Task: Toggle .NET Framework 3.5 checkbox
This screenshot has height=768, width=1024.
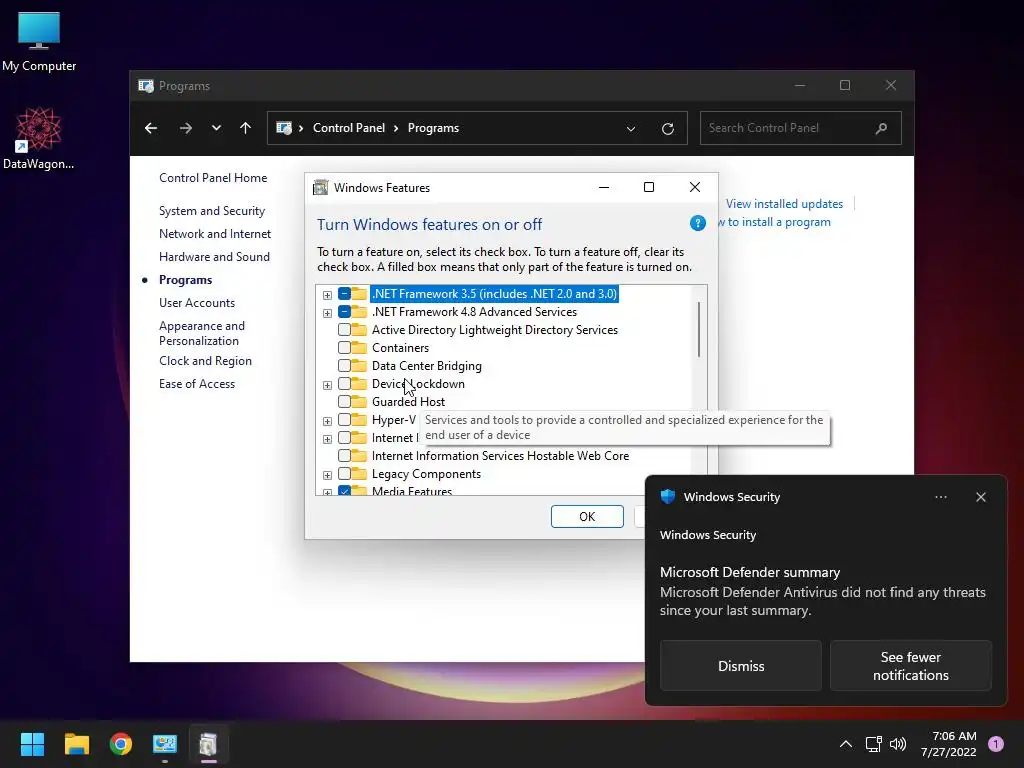Action: (x=344, y=294)
